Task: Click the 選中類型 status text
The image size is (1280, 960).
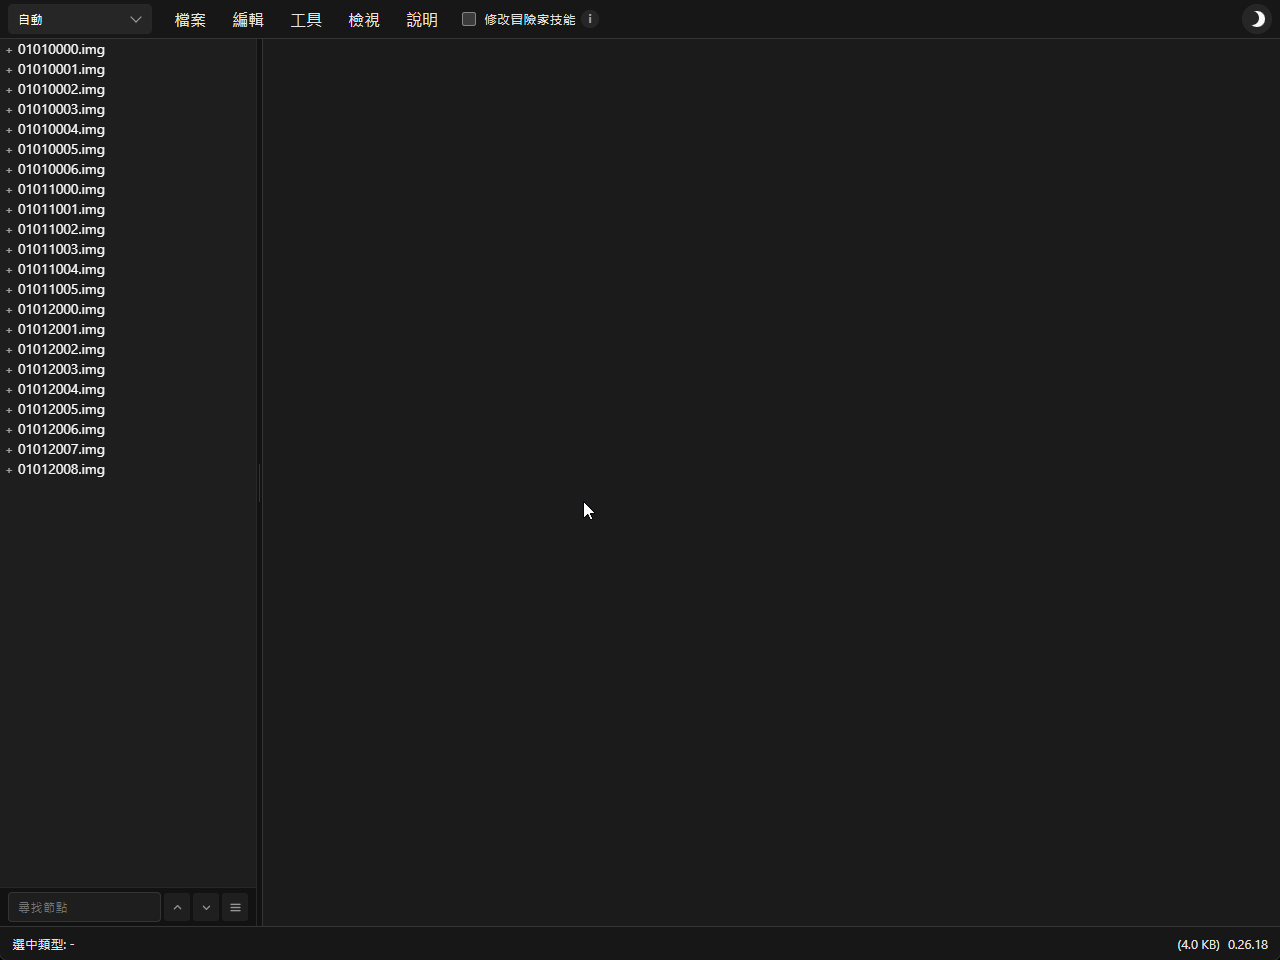Action: (x=43, y=944)
